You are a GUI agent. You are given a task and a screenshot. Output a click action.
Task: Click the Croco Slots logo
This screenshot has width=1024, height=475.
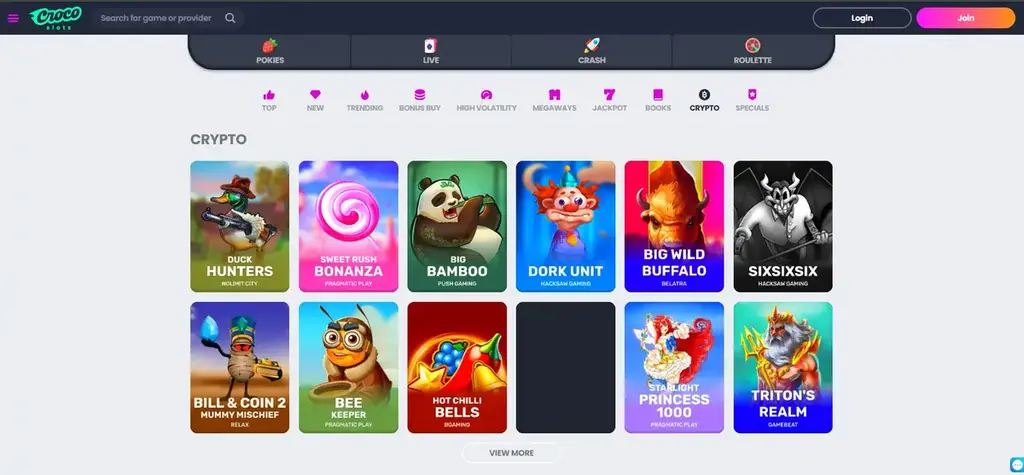point(56,18)
